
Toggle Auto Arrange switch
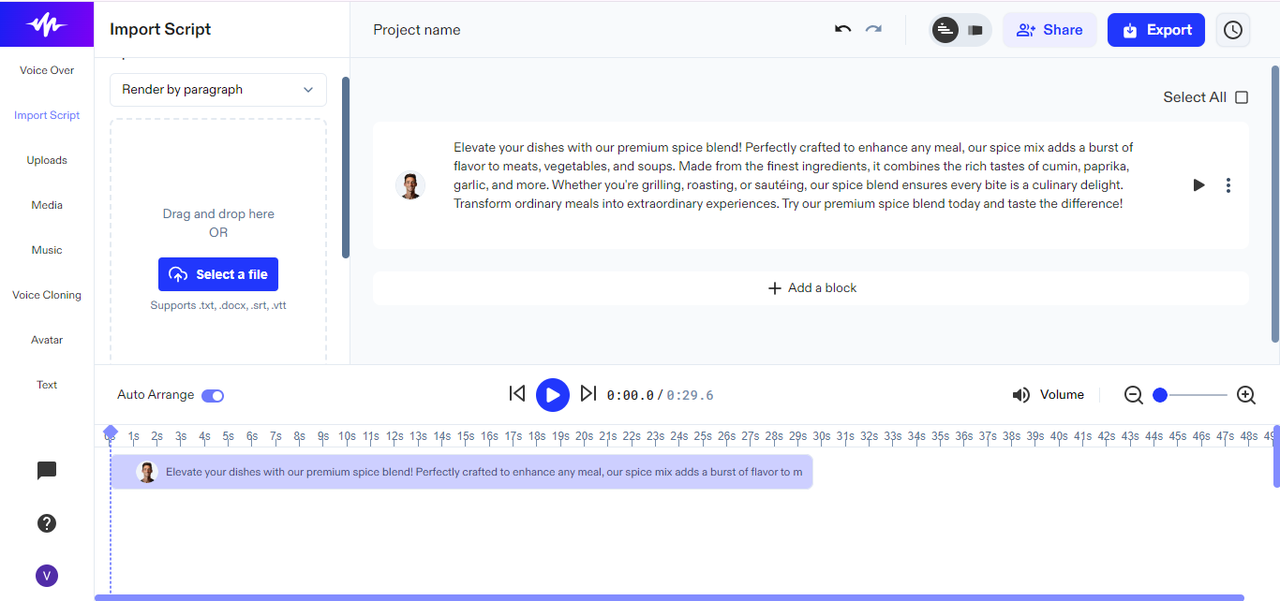coord(213,395)
